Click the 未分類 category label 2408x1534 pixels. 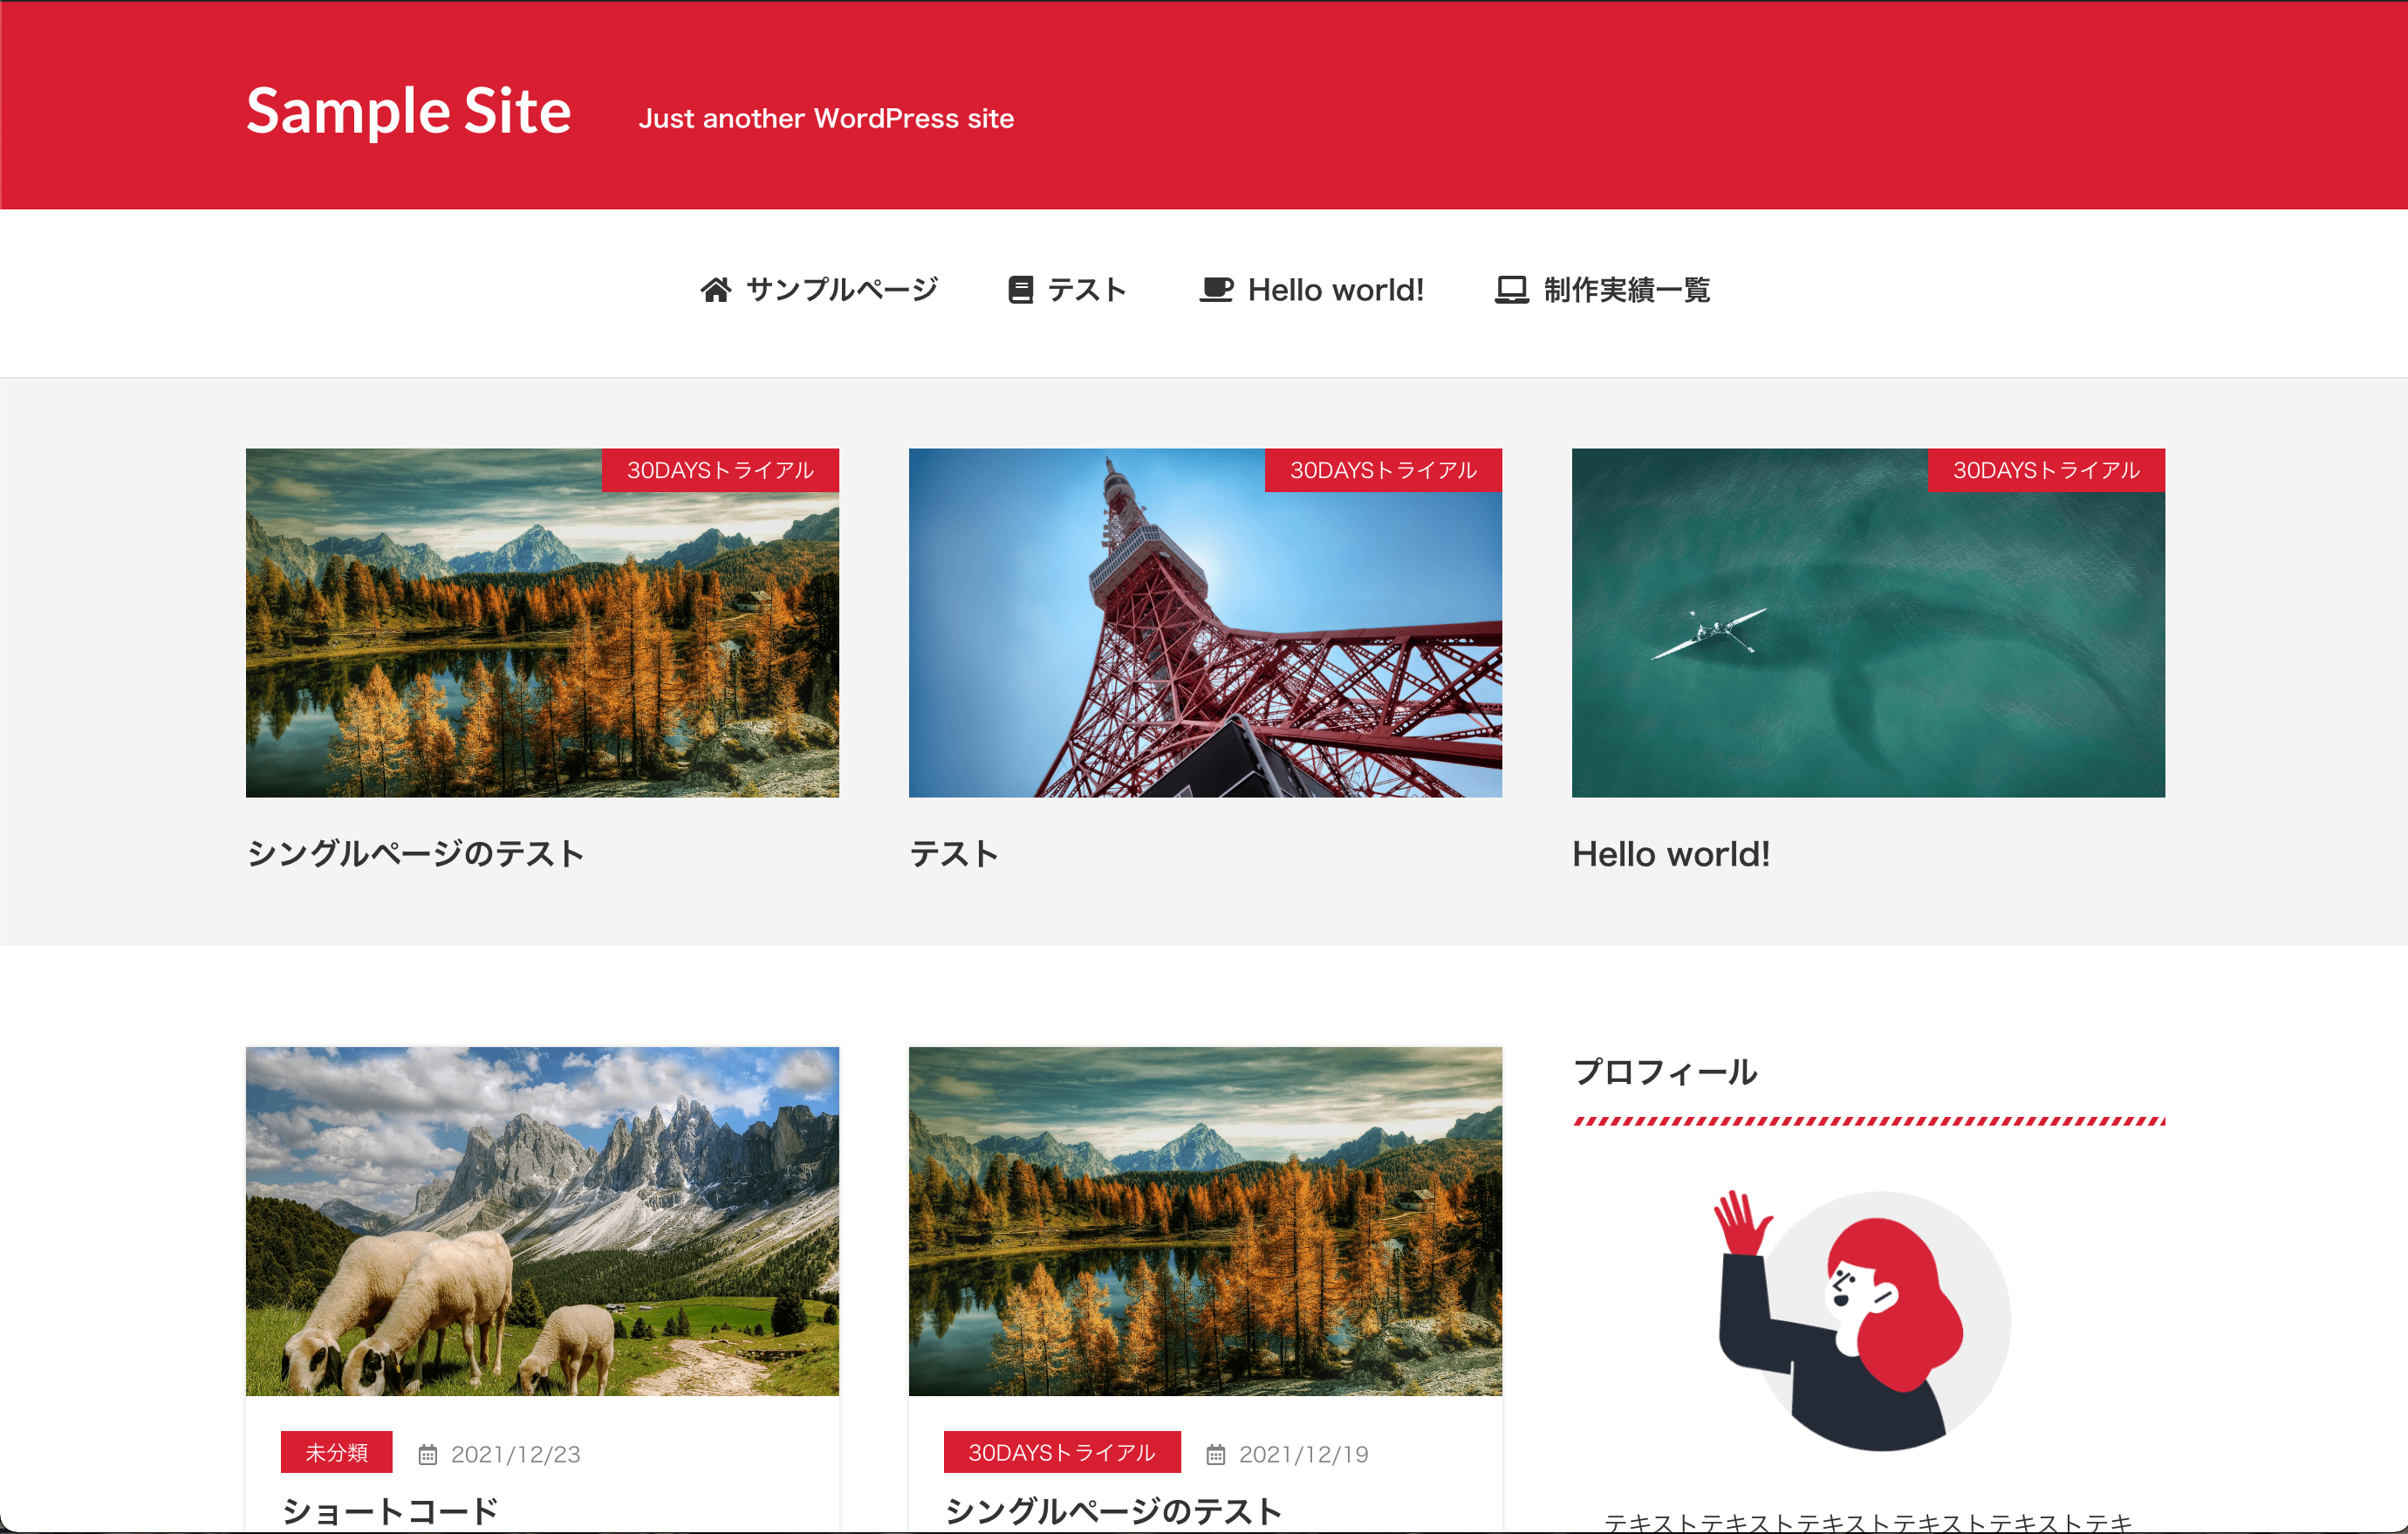[336, 1452]
